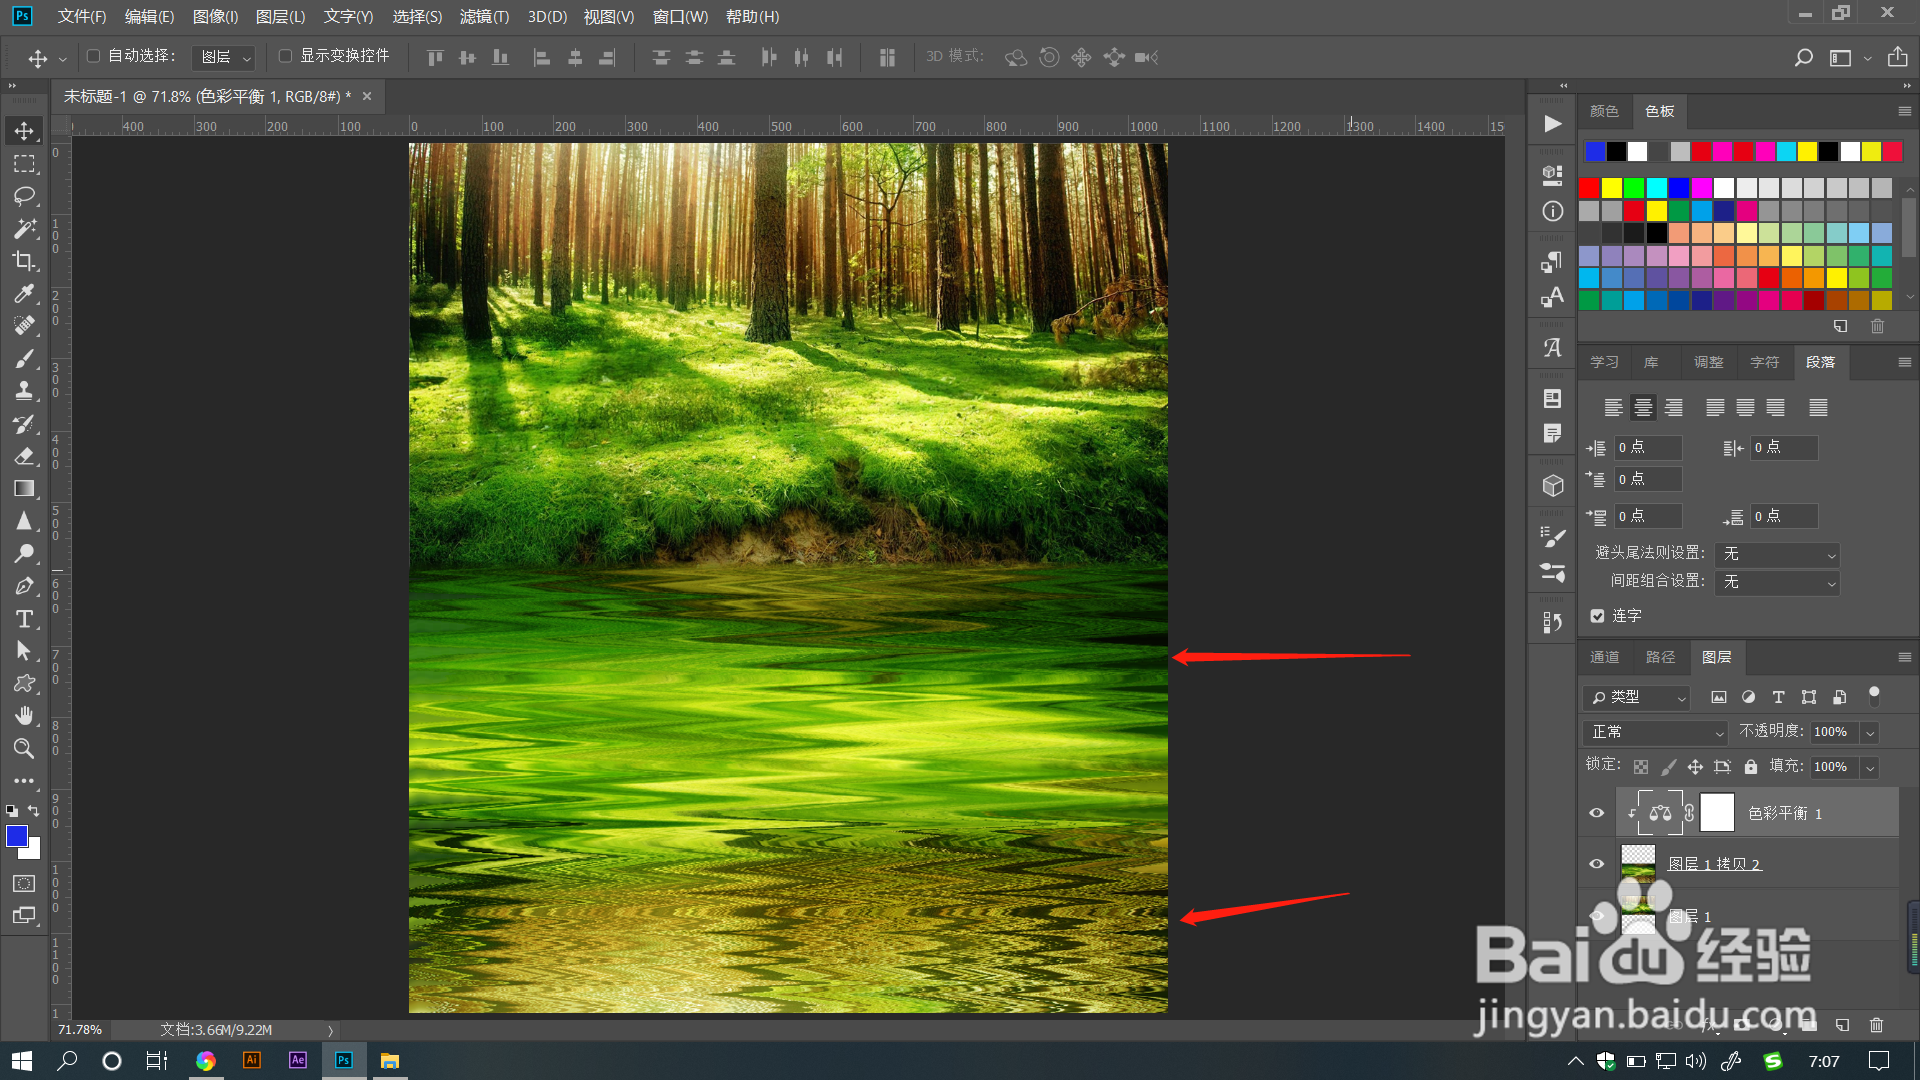This screenshot has height=1080, width=1920.
Task: Select the Gradient tool
Action: click(x=24, y=488)
